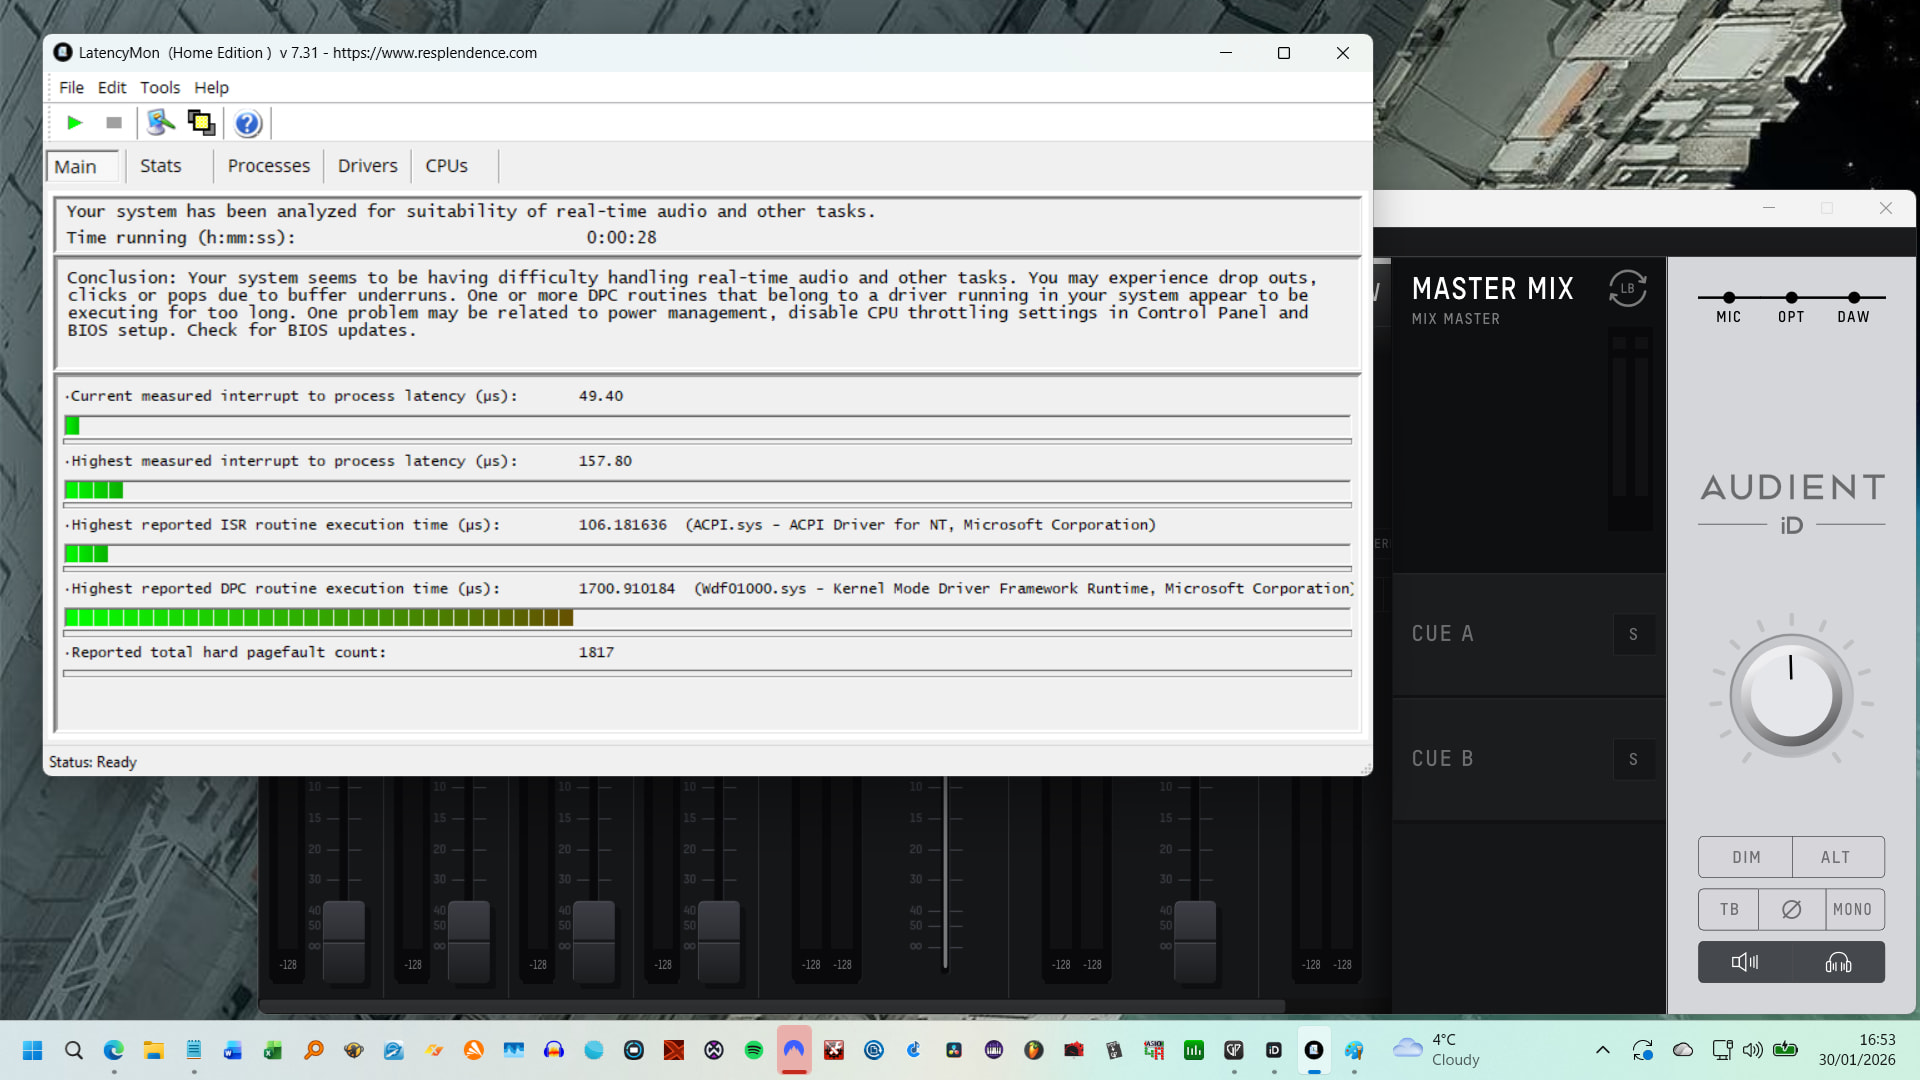Solo the CUE A channel
Image resolution: width=1920 pixels, height=1080 pixels.
(x=1633, y=634)
